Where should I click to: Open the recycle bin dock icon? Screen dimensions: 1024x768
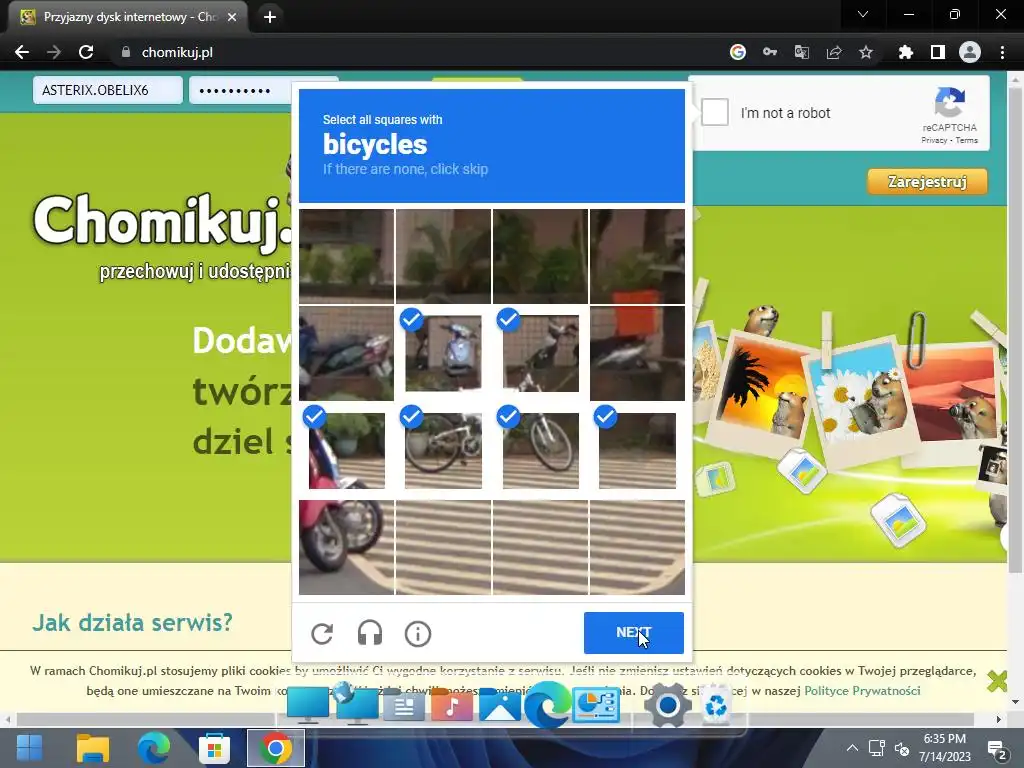[716, 705]
